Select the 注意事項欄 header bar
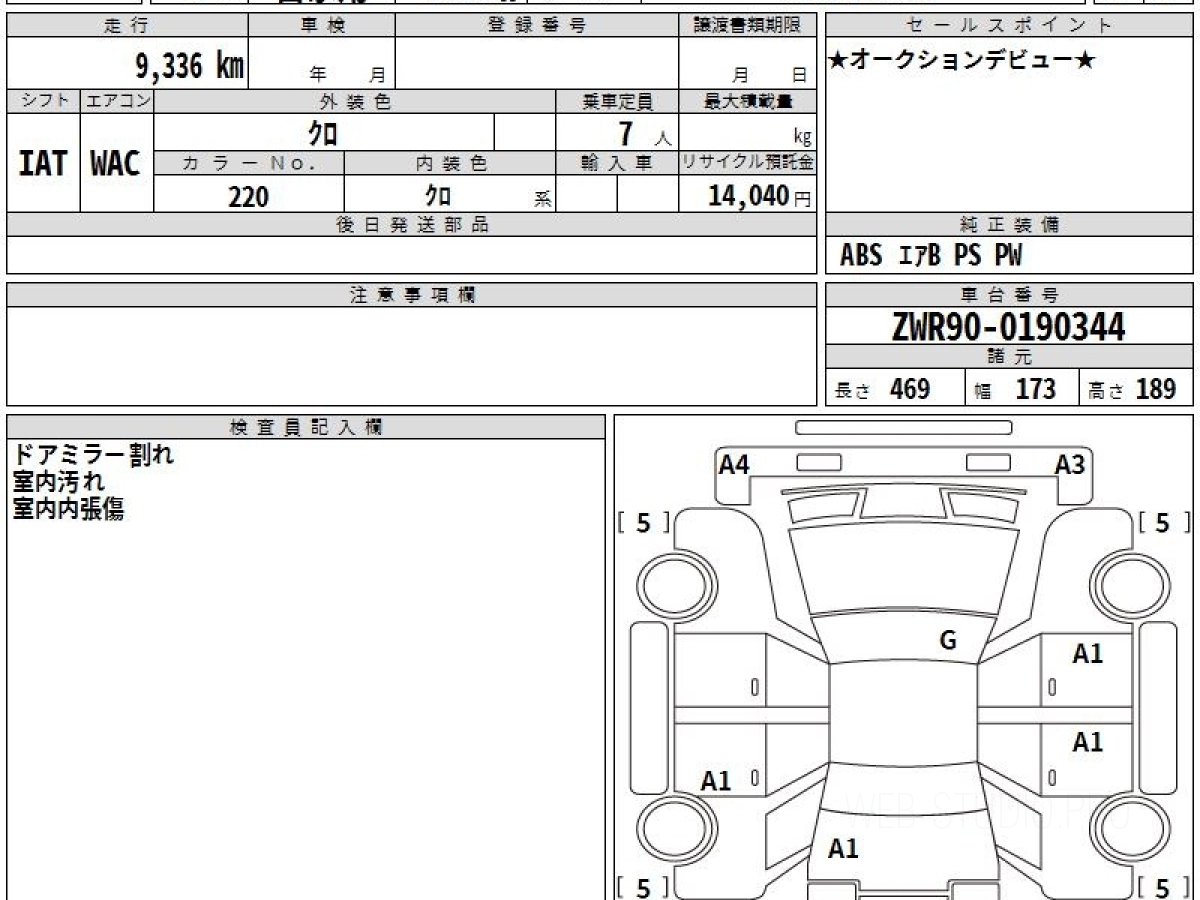Image resolution: width=1200 pixels, height=900 pixels. point(412,295)
